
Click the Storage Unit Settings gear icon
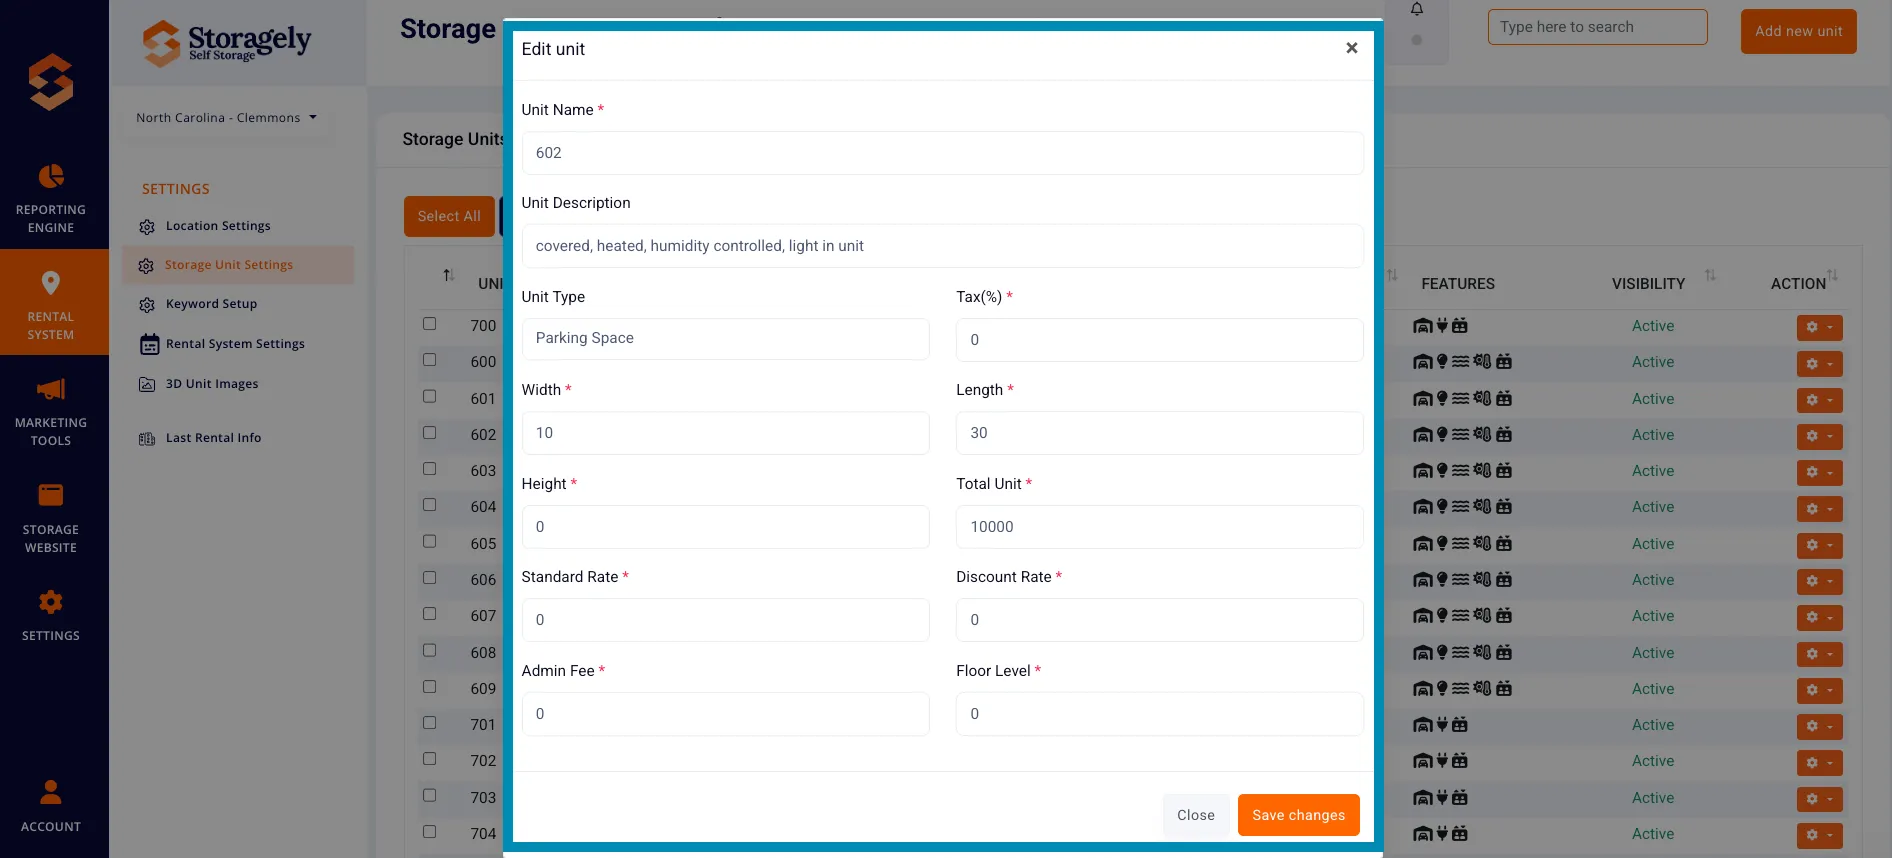(146, 266)
